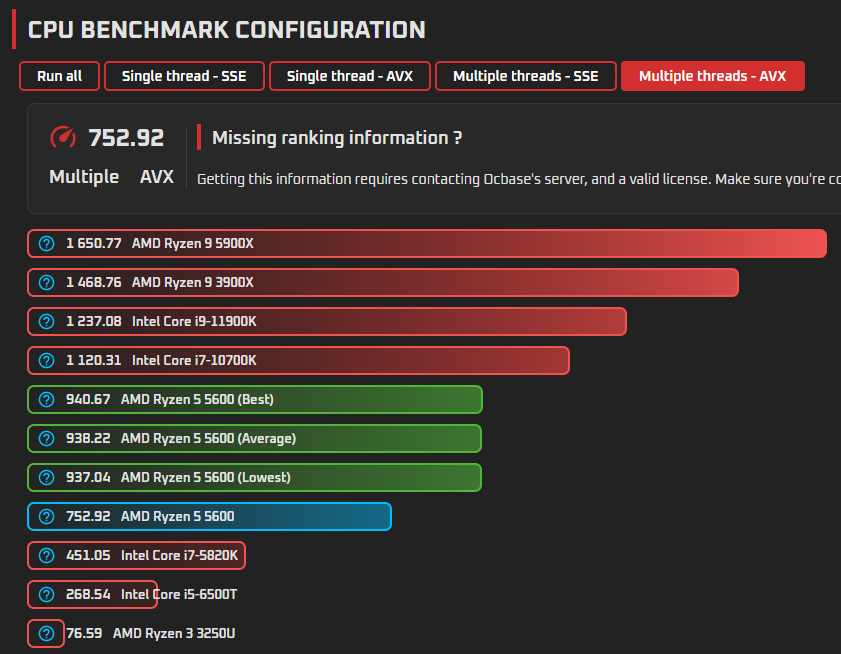Open info icon for Ryzen 5 5600 (Best)

point(47,400)
